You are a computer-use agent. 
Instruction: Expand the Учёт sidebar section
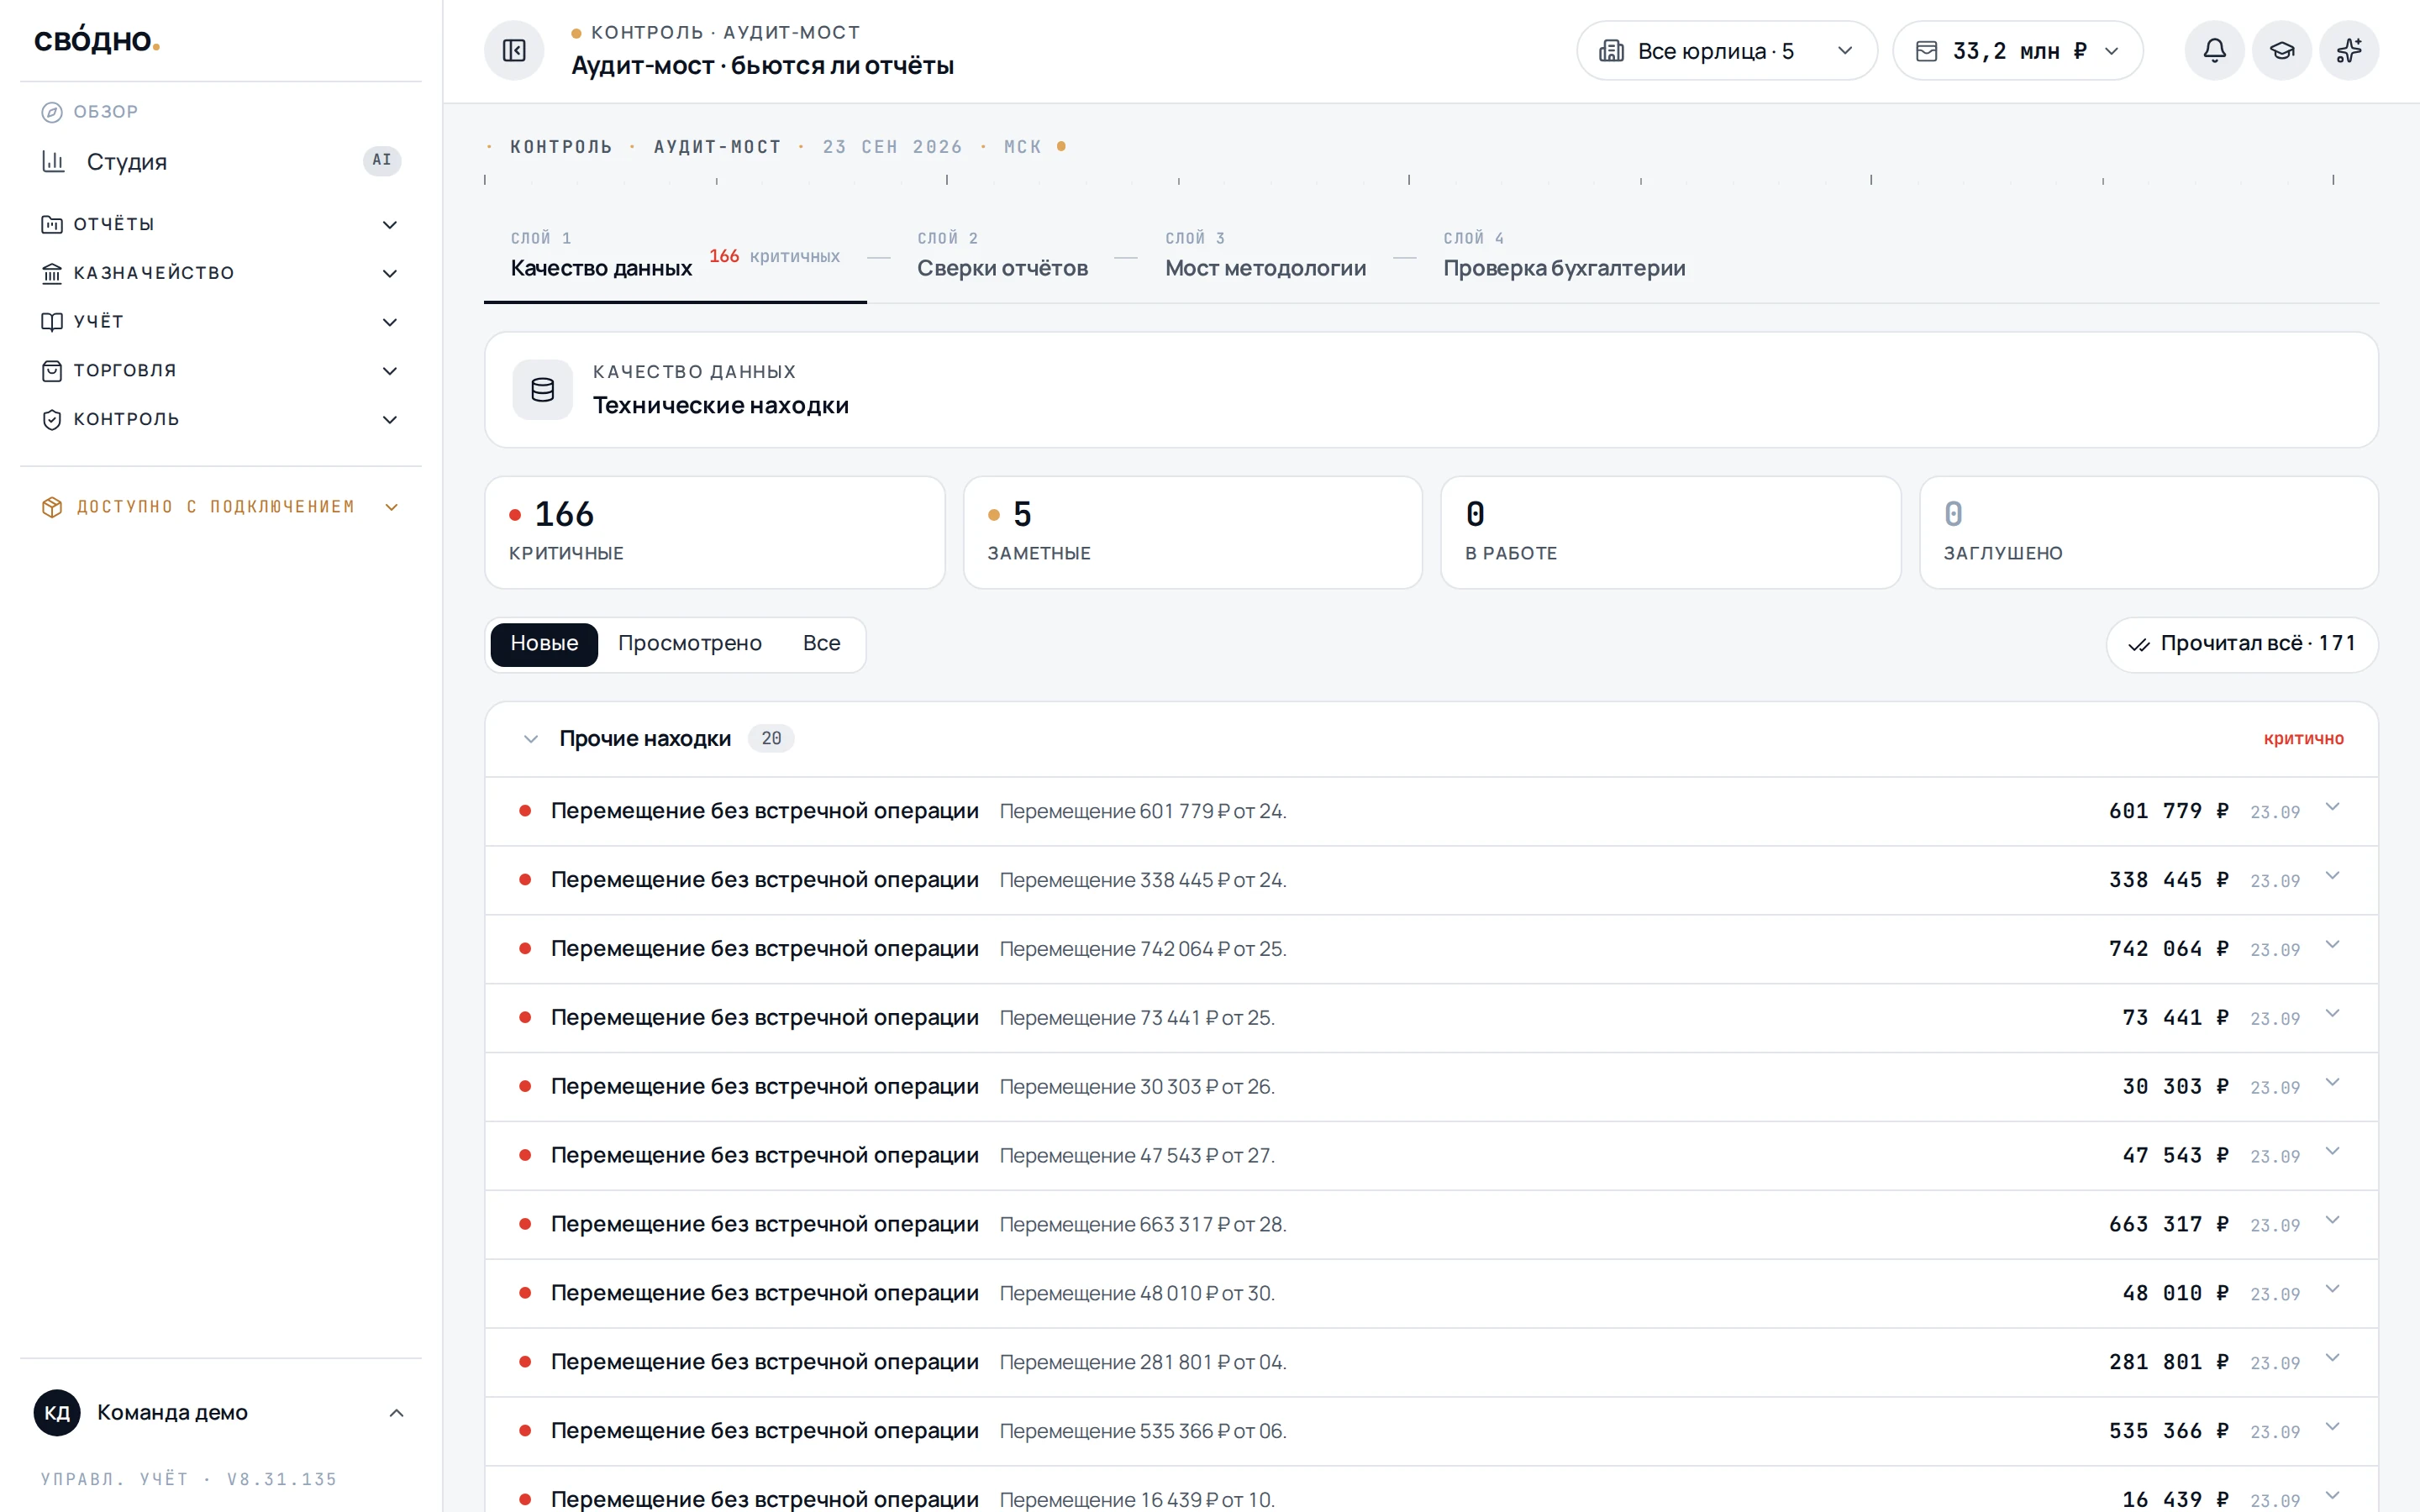[x=221, y=321]
